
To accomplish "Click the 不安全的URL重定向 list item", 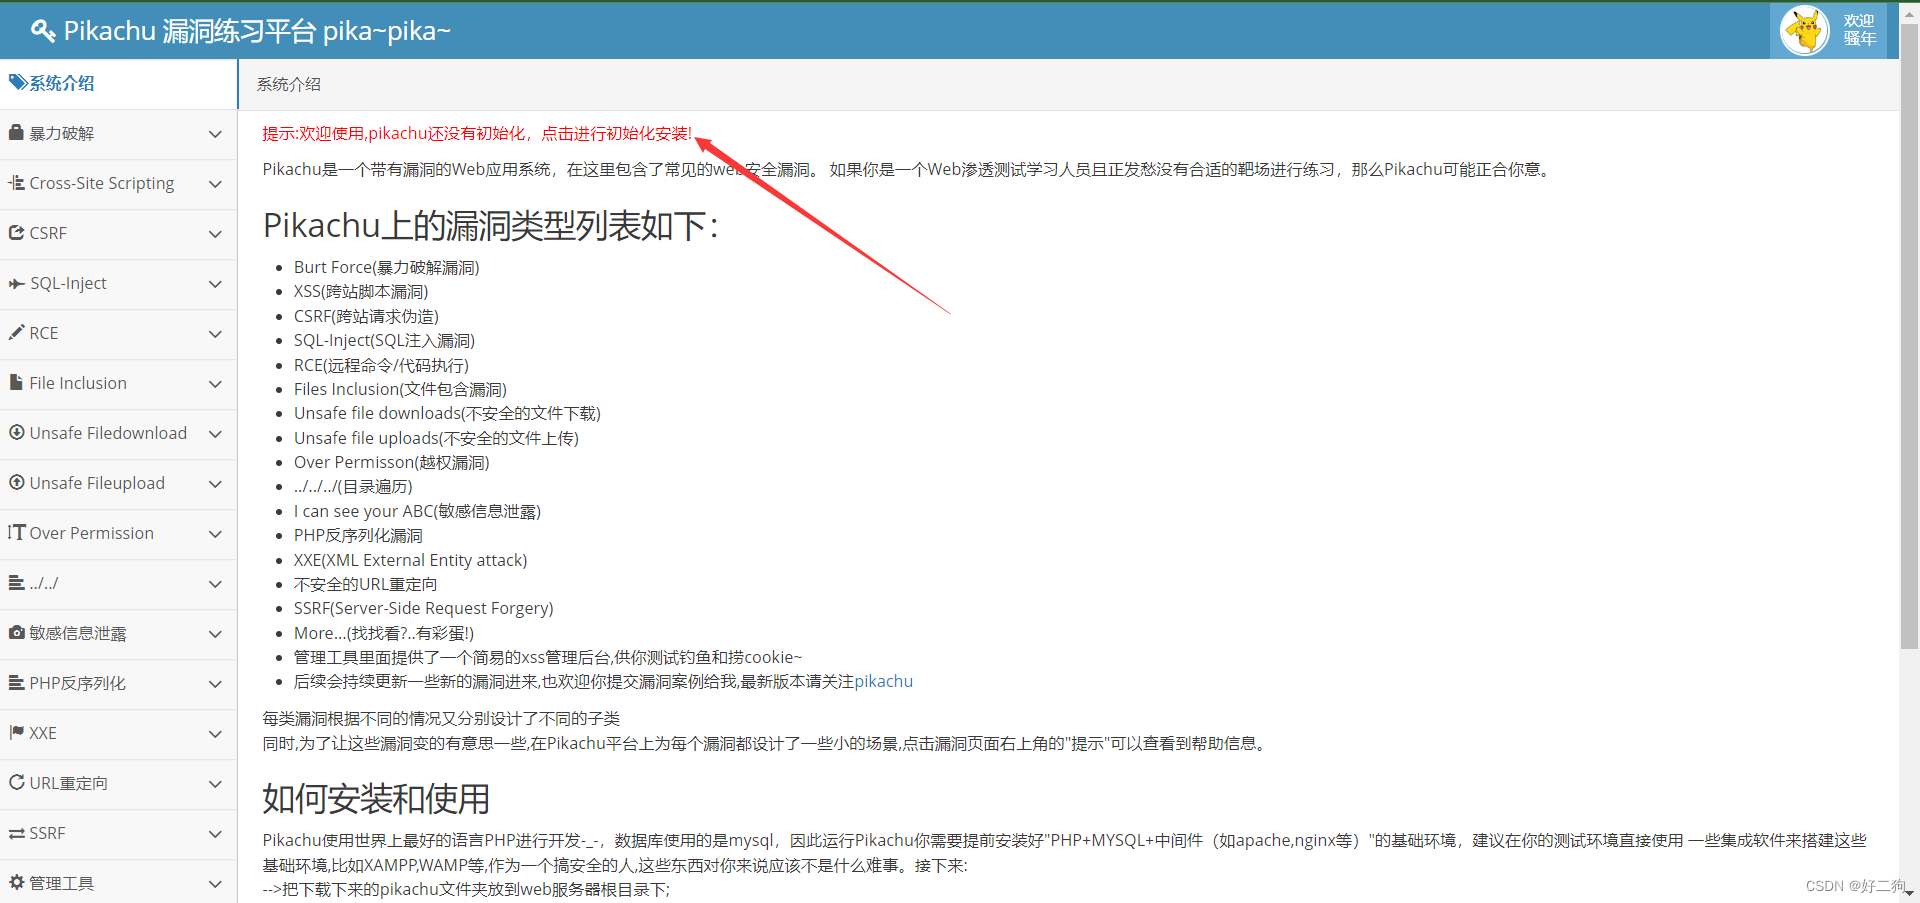I will click(x=365, y=584).
